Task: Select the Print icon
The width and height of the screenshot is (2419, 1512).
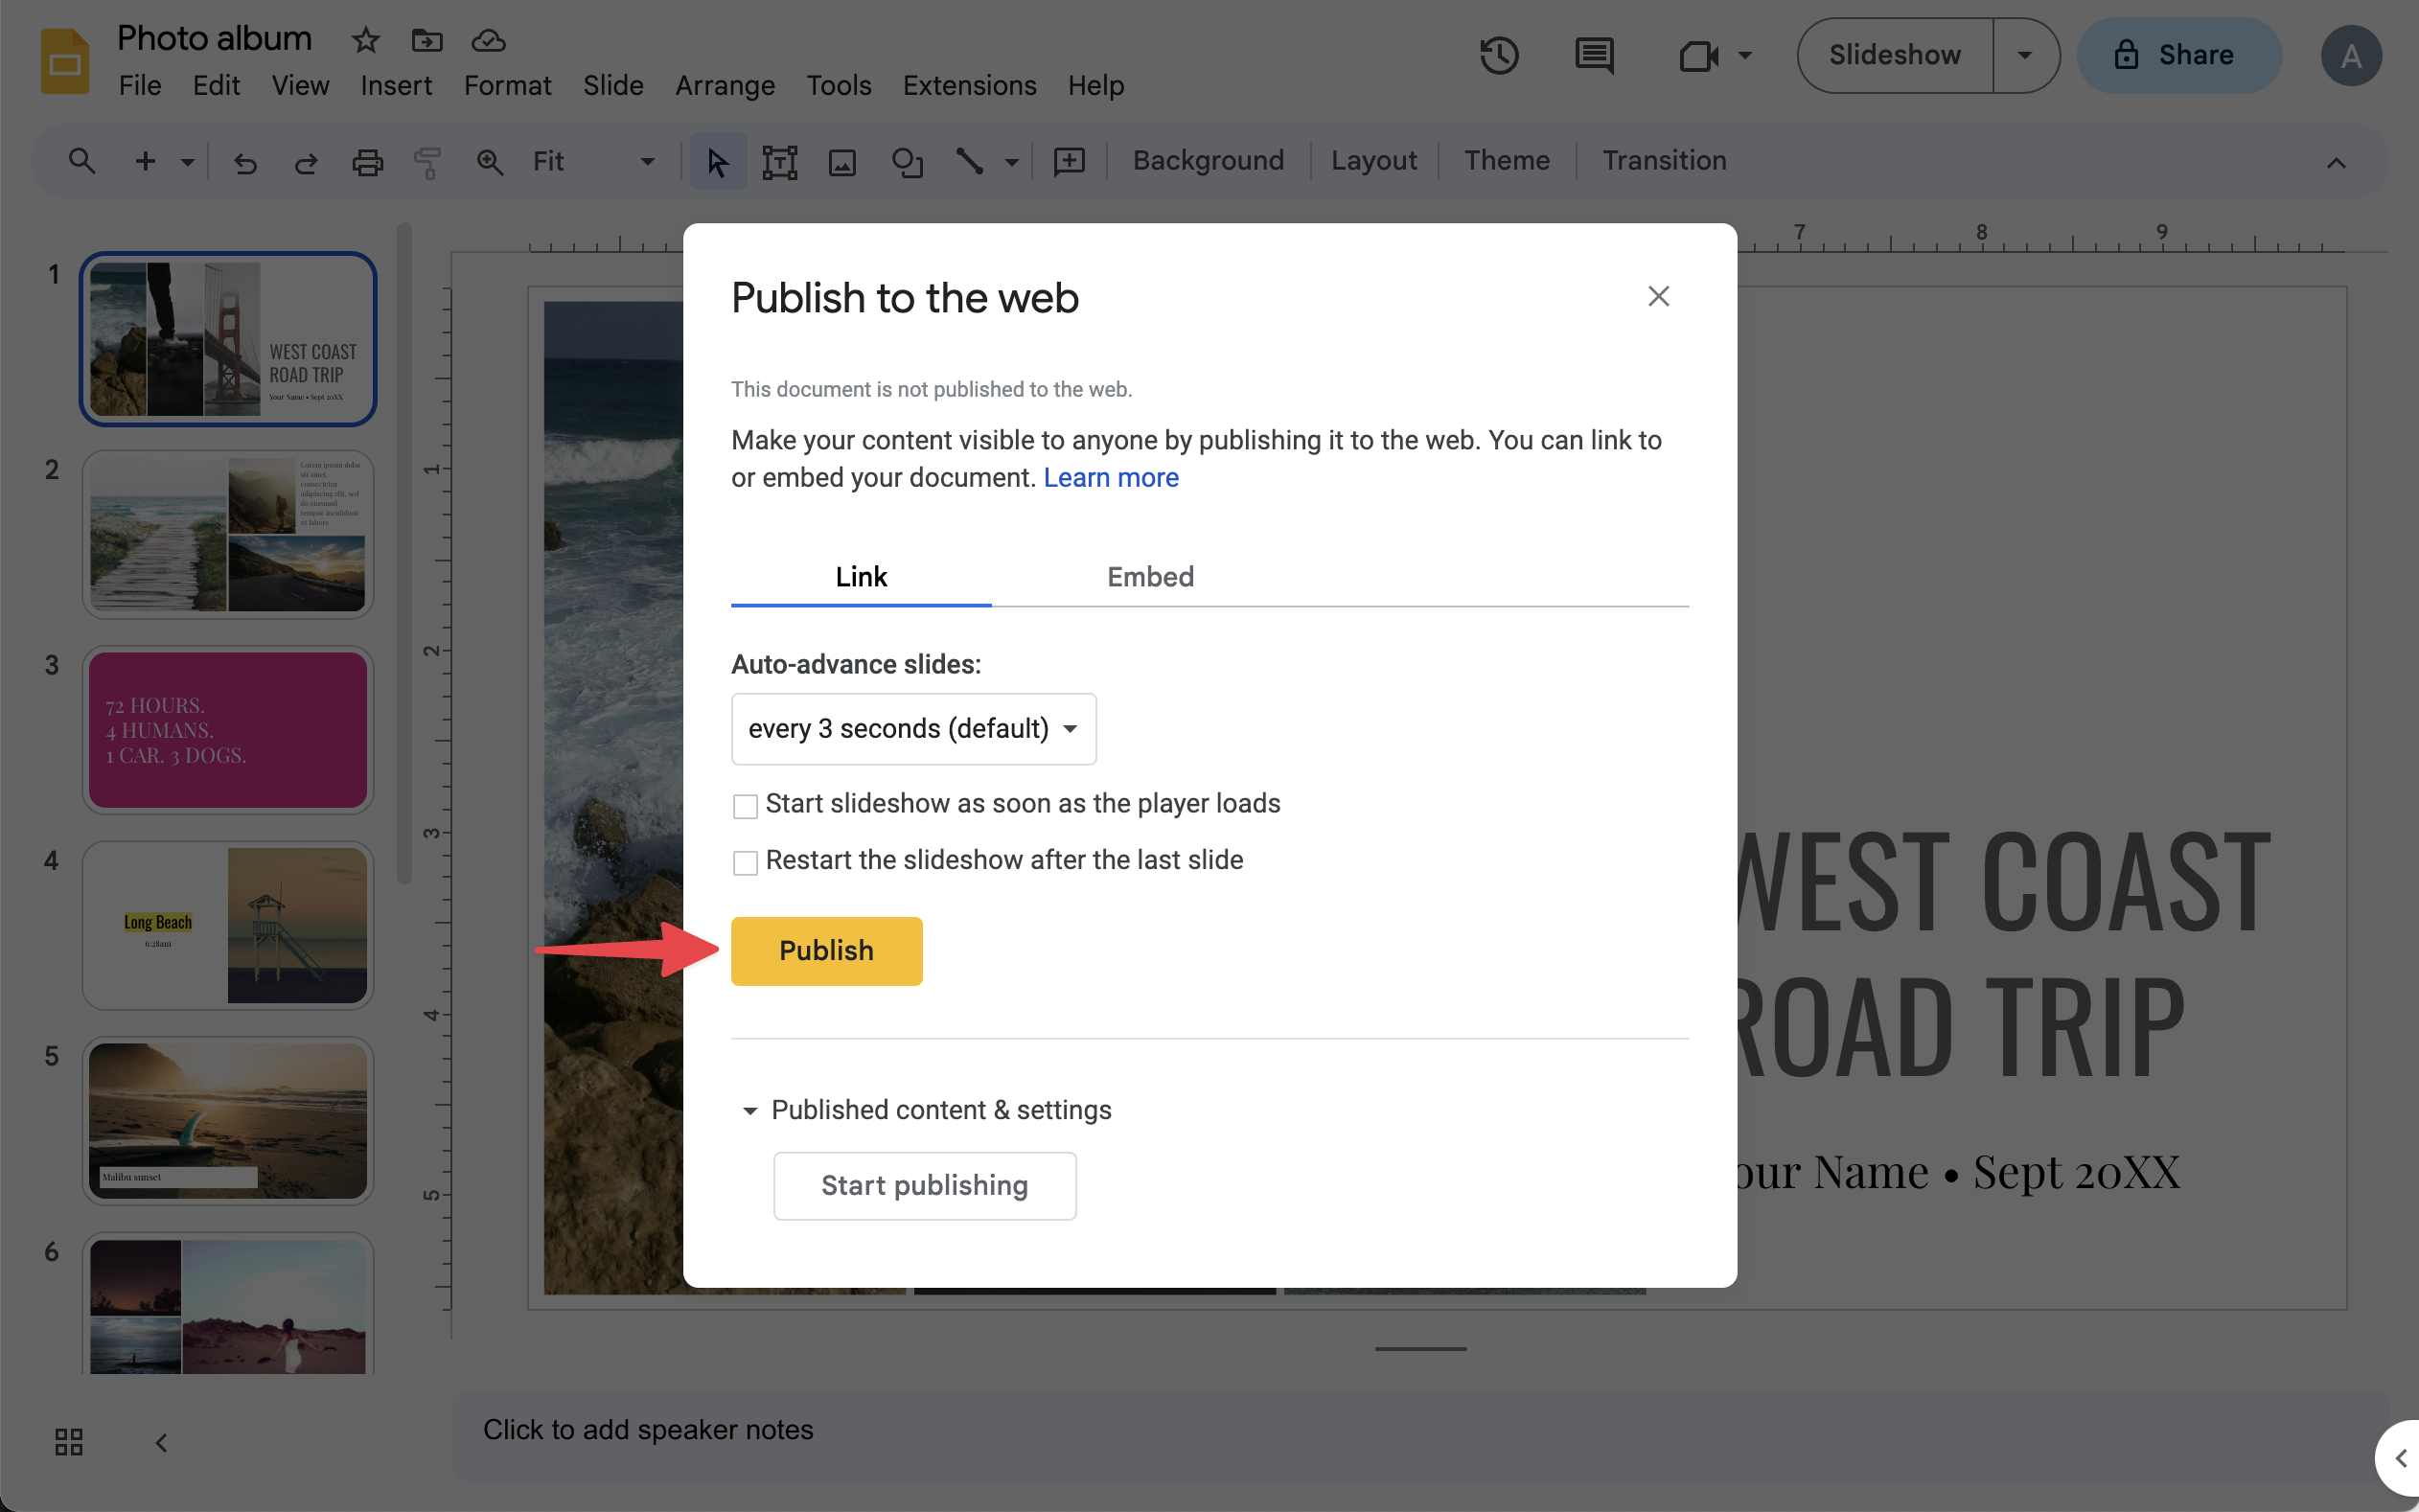Action: pyautogui.click(x=367, y=161)
